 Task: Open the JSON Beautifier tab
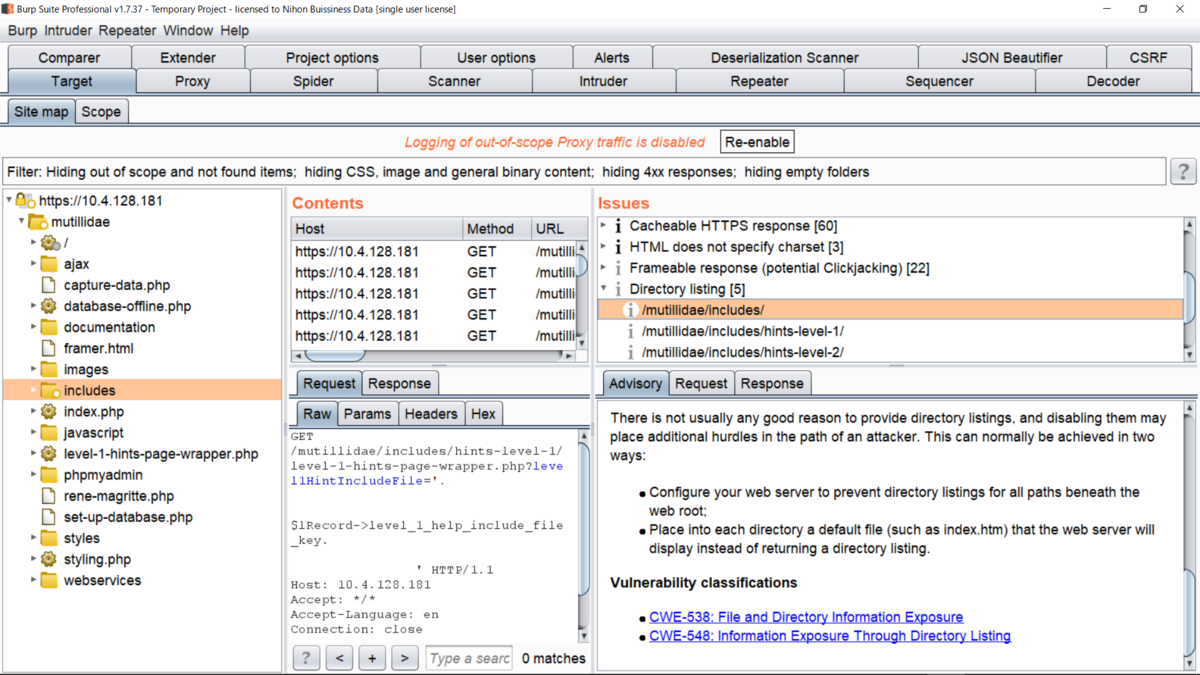pos(1012,58)
